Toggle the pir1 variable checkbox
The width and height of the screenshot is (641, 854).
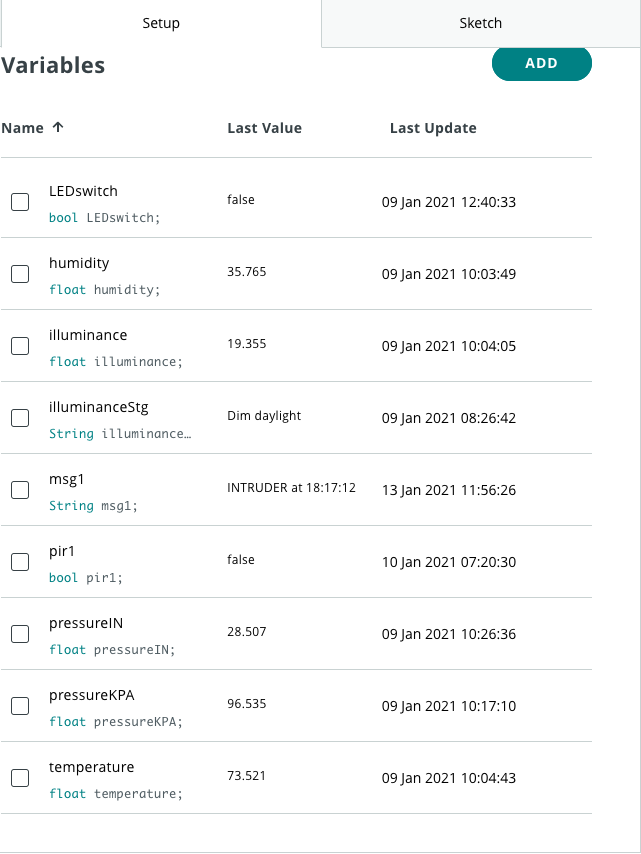click(x=20, y=562)
